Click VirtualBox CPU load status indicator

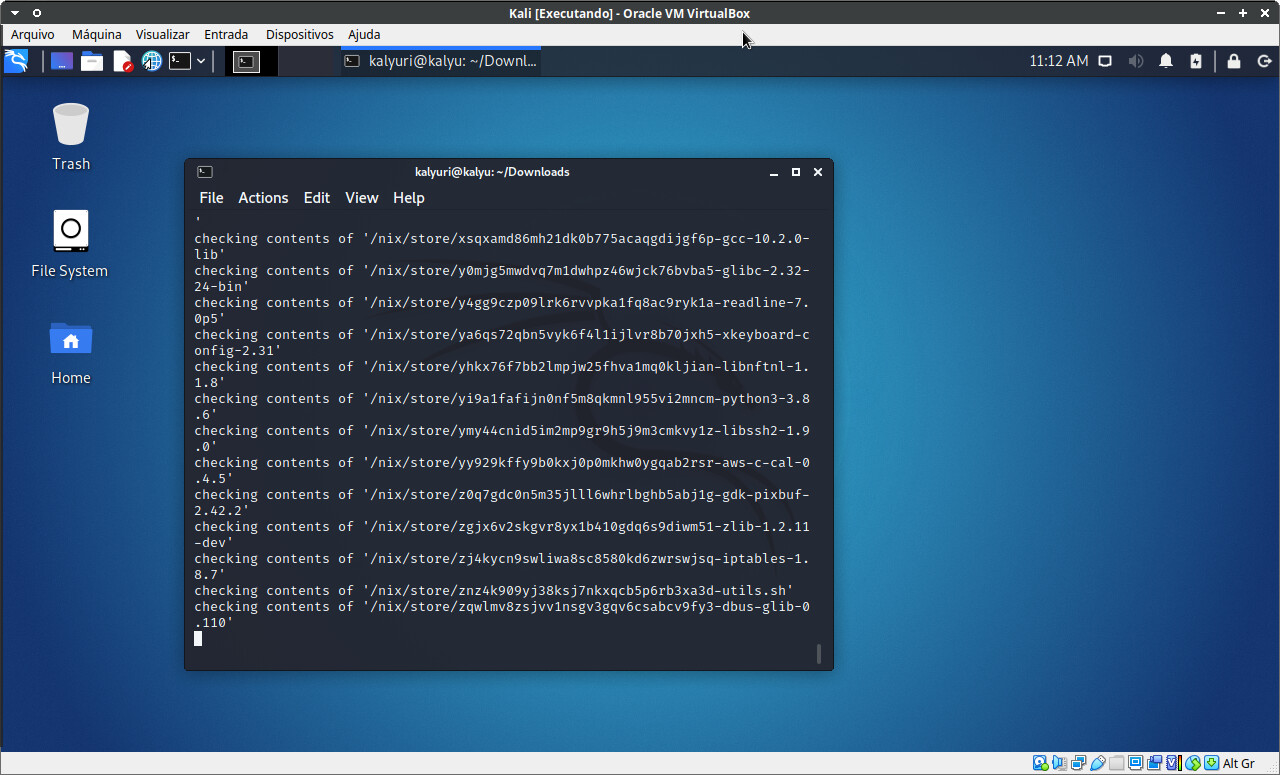(1173, 763)
